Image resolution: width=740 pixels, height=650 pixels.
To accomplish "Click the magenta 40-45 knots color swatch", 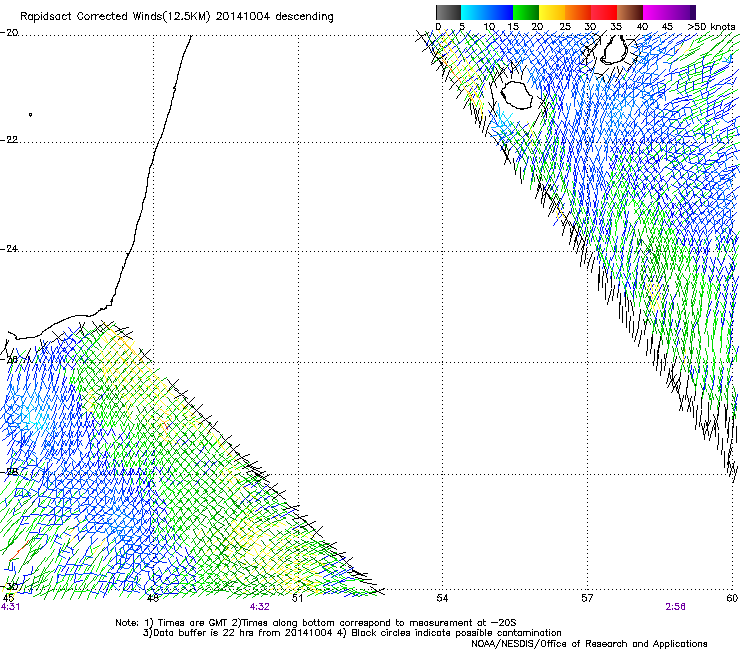I will [x=656, y=12].
